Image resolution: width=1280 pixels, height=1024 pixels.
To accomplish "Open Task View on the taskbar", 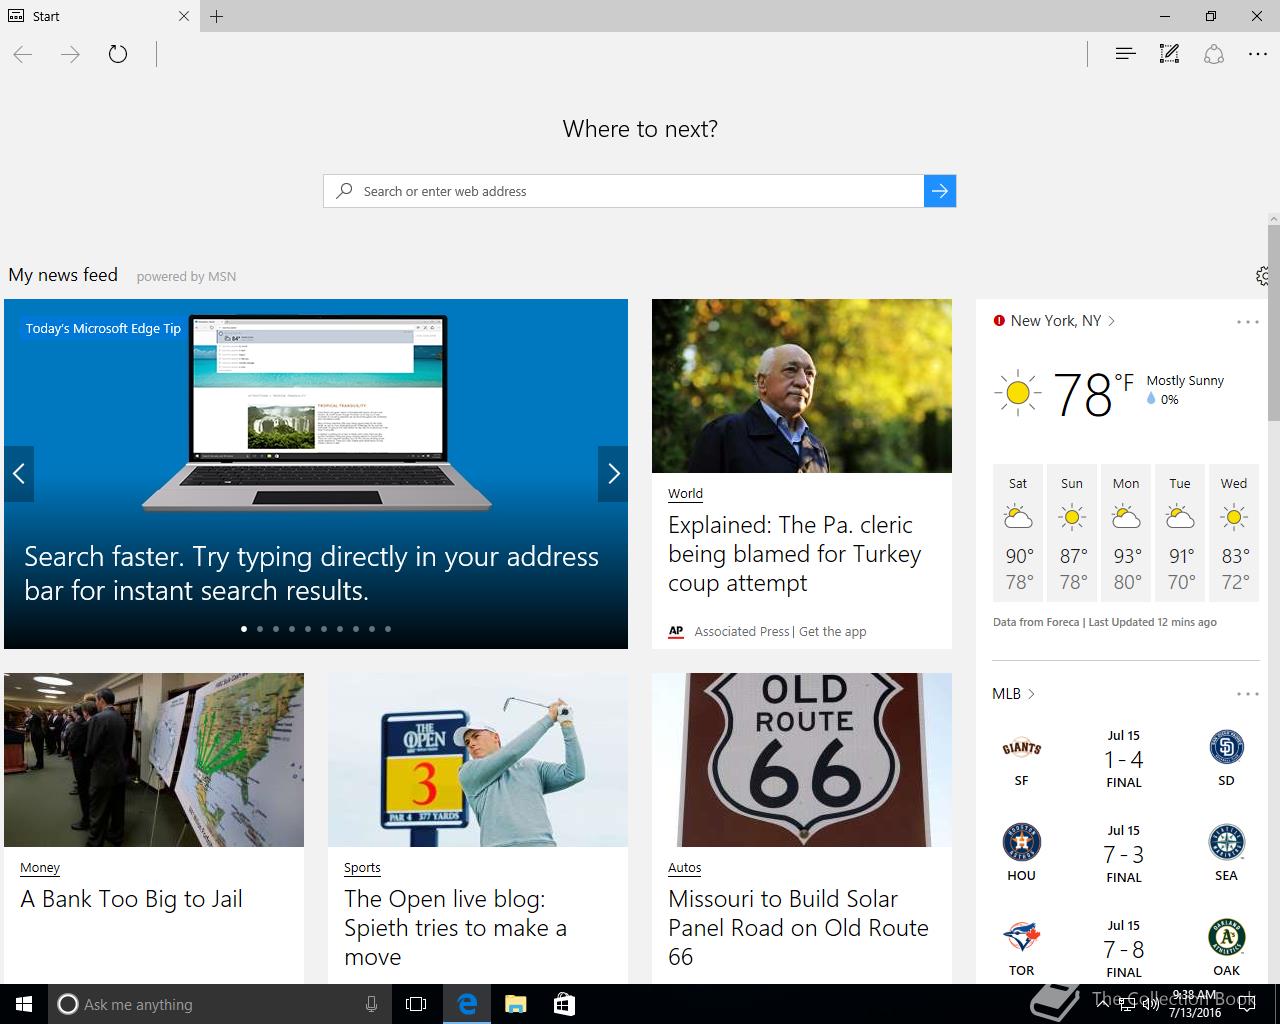I will [416, 1004].
